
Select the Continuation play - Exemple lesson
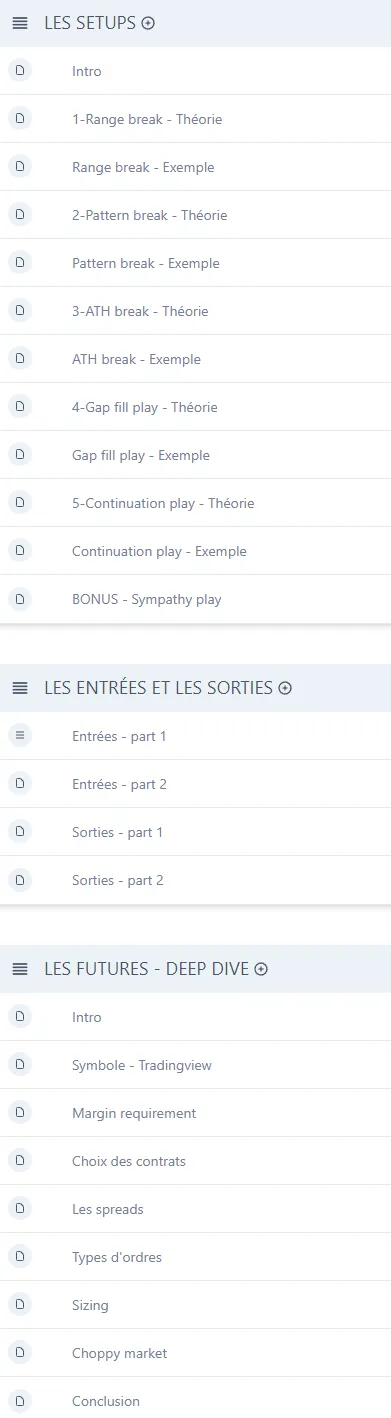195,551
